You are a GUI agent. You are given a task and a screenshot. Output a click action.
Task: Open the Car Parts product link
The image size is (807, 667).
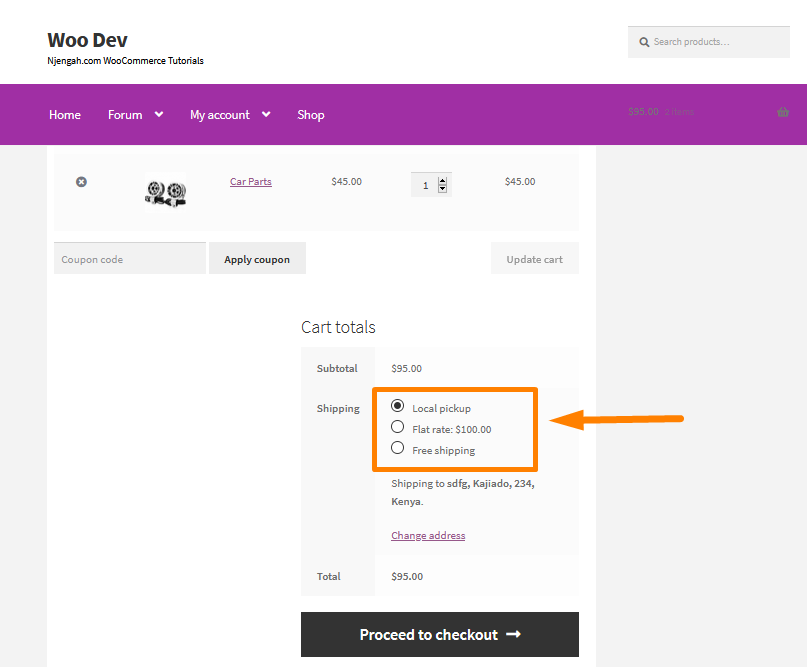point(251,182)
